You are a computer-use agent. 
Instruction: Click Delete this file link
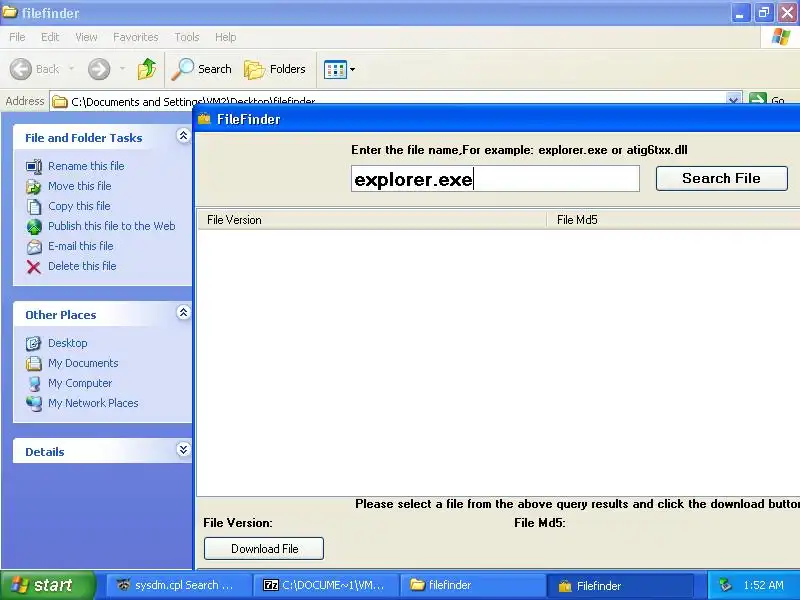click(x=82, y=266)
